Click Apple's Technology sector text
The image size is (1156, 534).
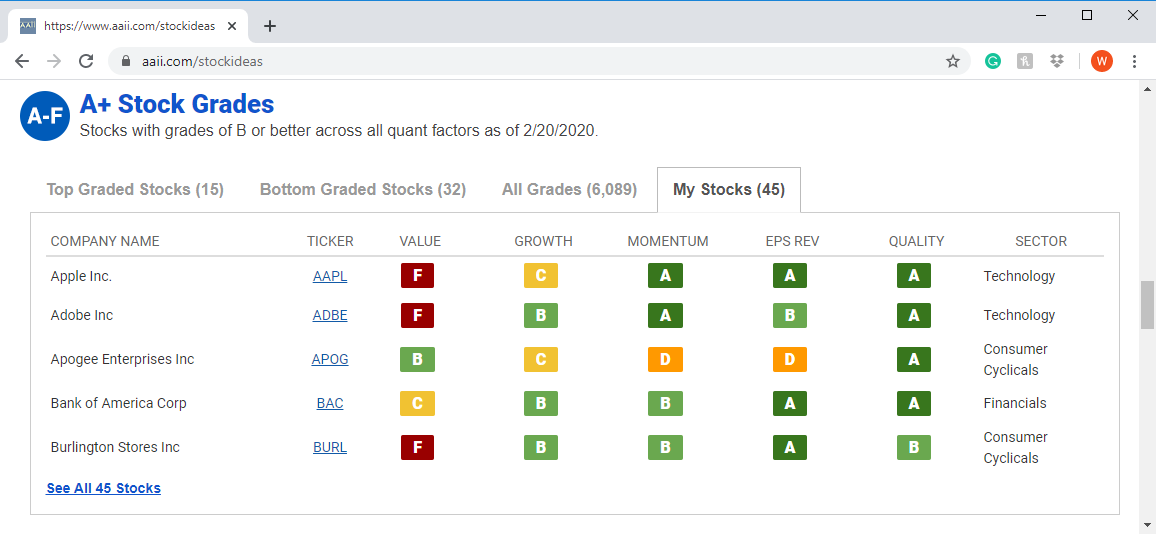click(1020, 277)
